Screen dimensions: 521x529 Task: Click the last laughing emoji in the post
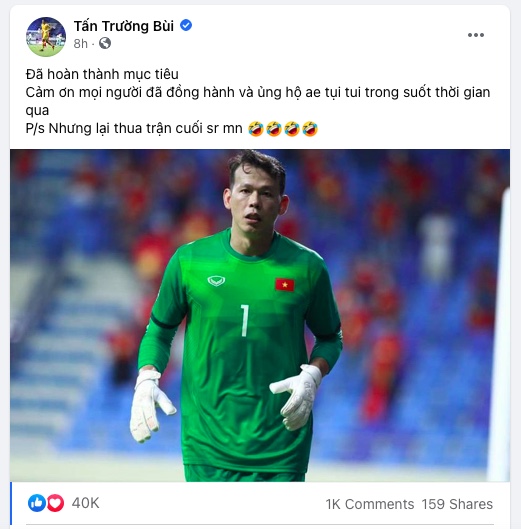coord(310,129)
